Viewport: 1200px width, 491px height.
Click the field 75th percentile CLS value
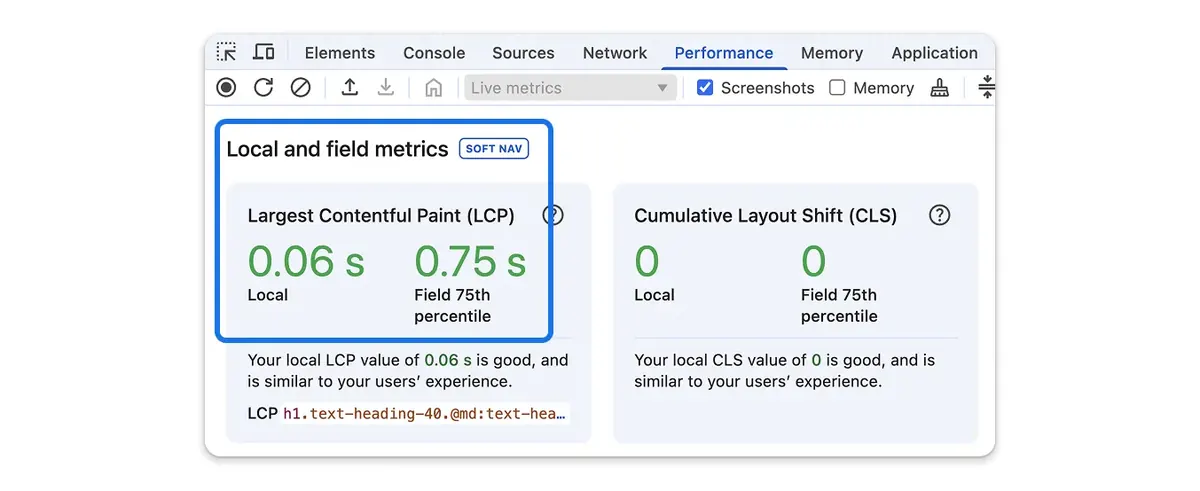(x=814, y=262)
